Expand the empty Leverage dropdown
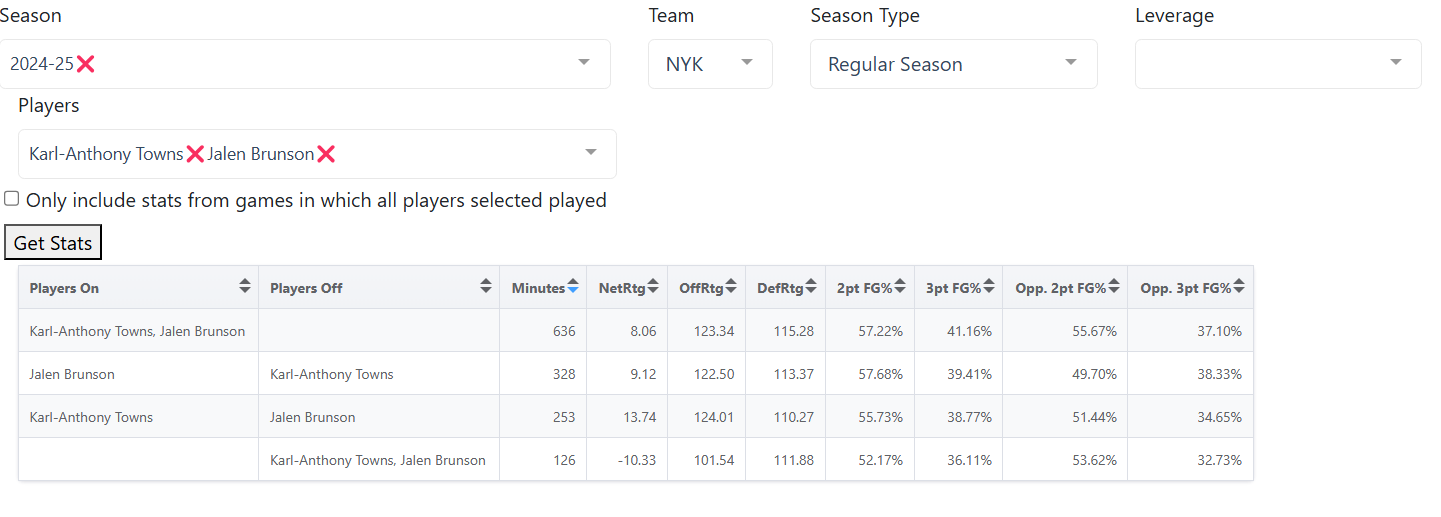1441x517 pixels. (1278, 64)
